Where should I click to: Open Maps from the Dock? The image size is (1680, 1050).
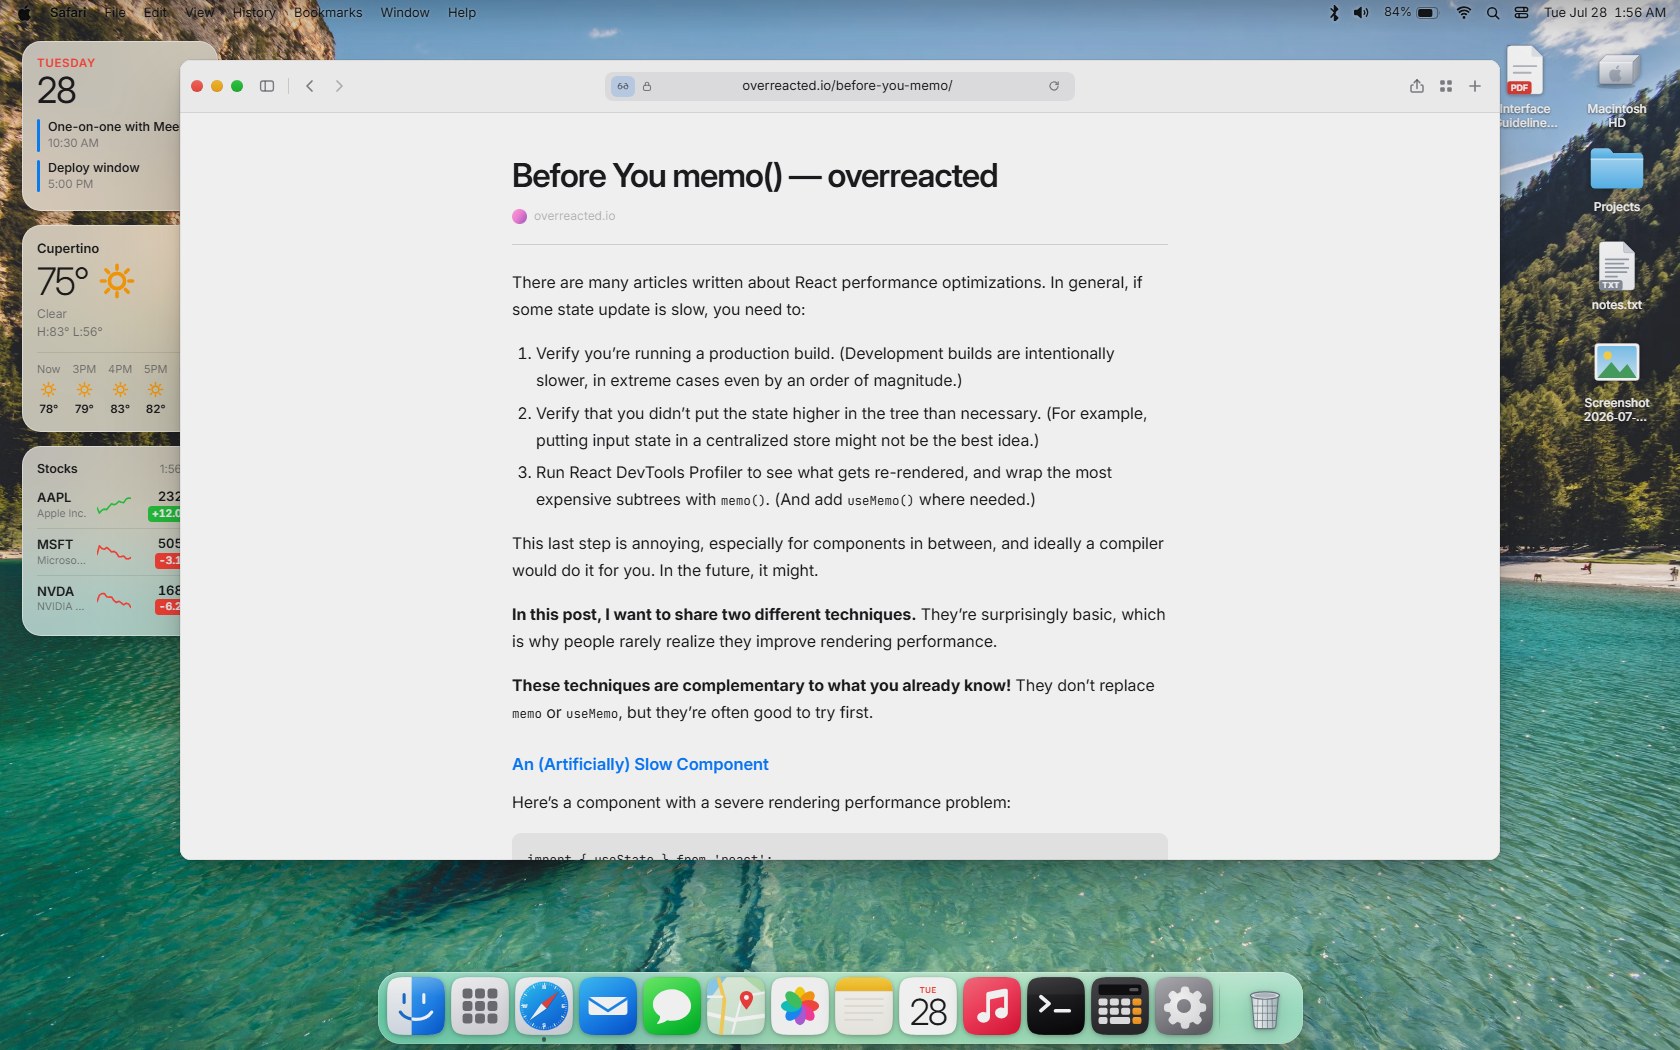736,1006
